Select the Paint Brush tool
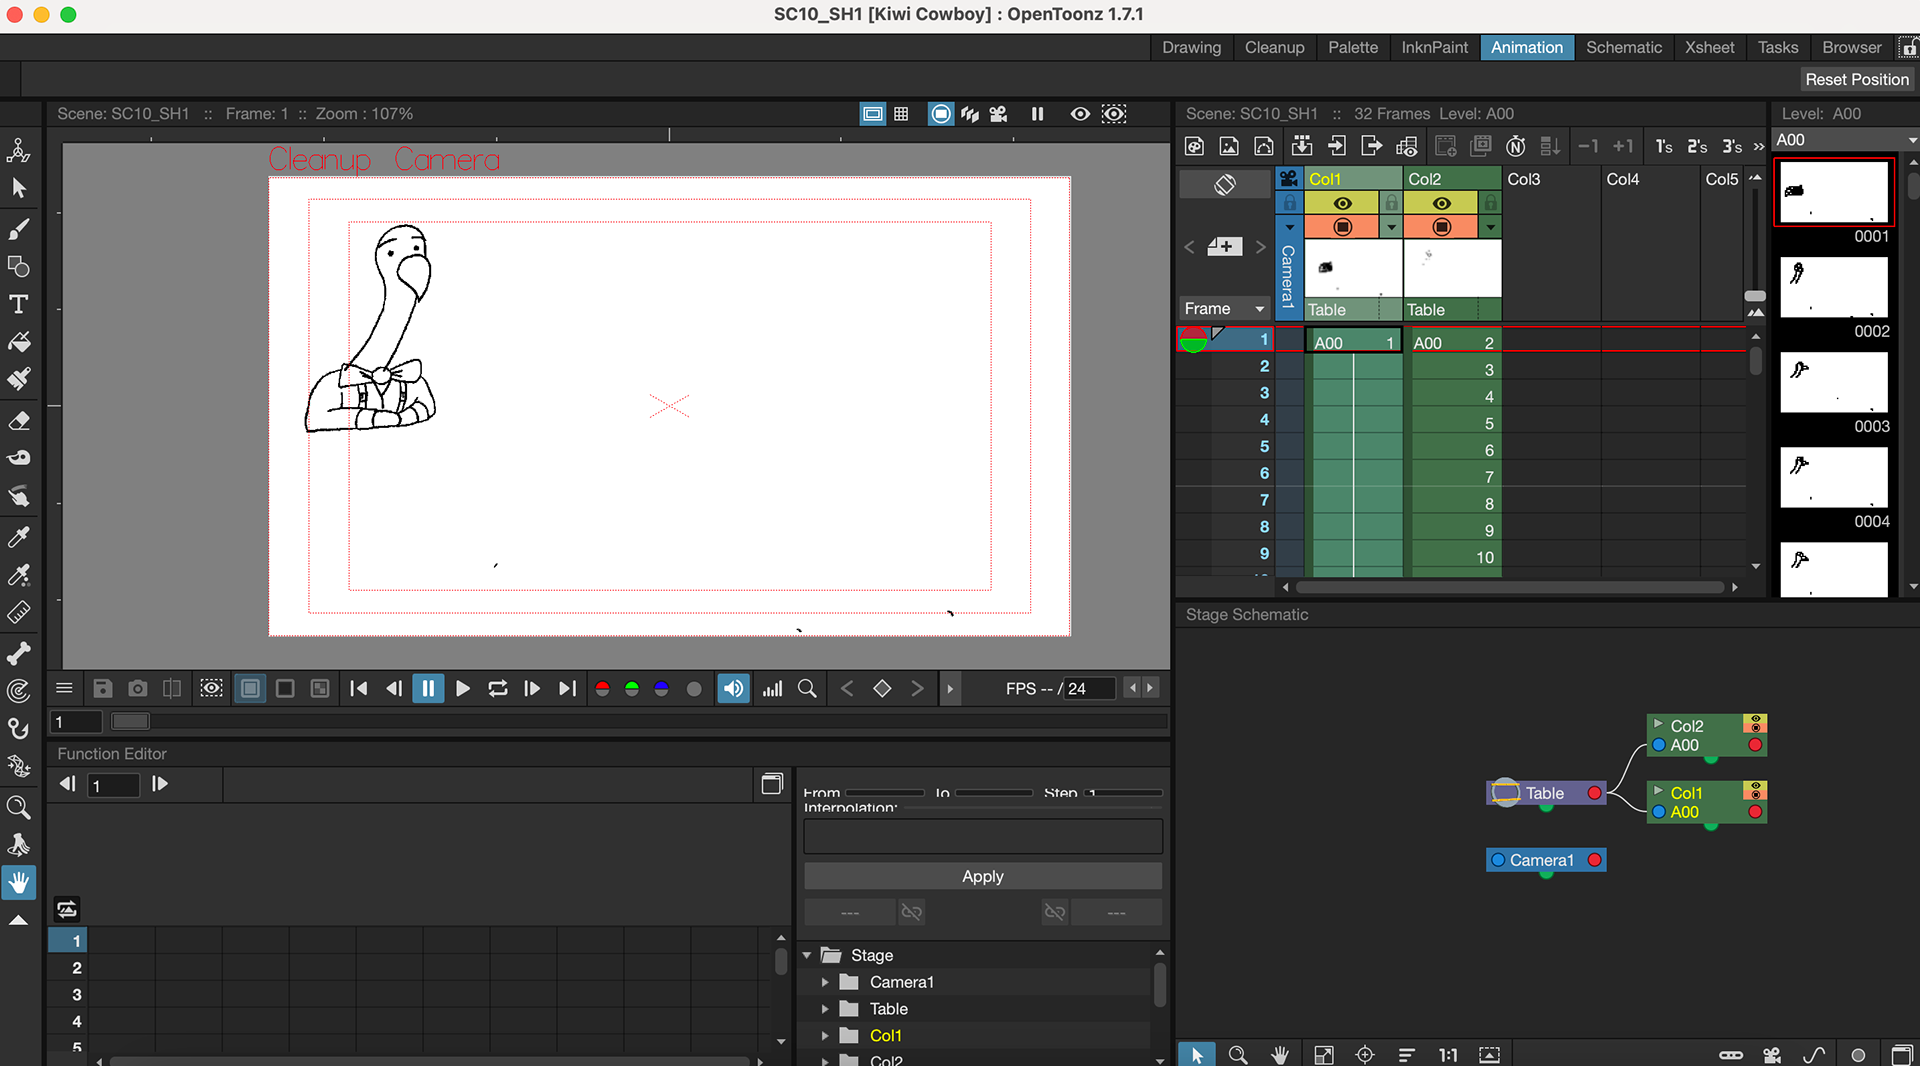1920x1066 pixels. click(18, 379)
